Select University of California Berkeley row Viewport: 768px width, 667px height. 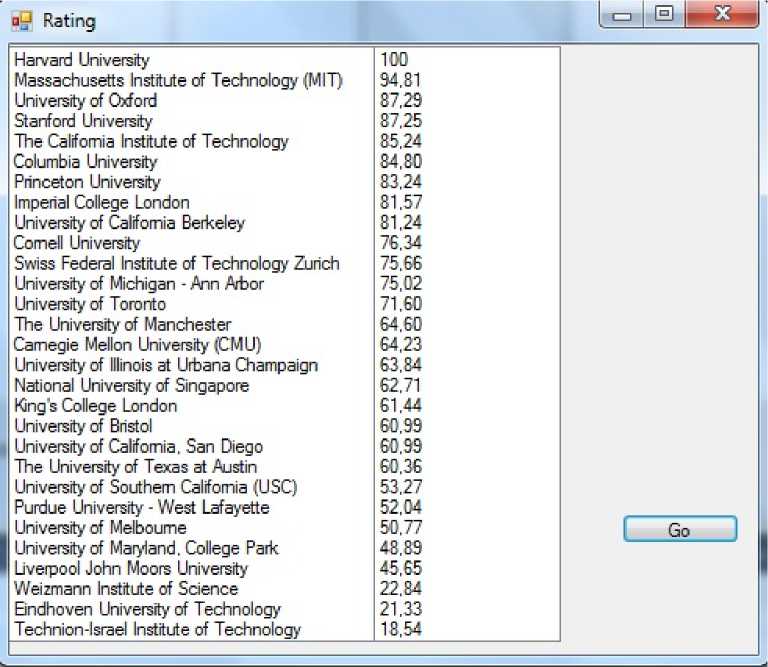[130, 222]
